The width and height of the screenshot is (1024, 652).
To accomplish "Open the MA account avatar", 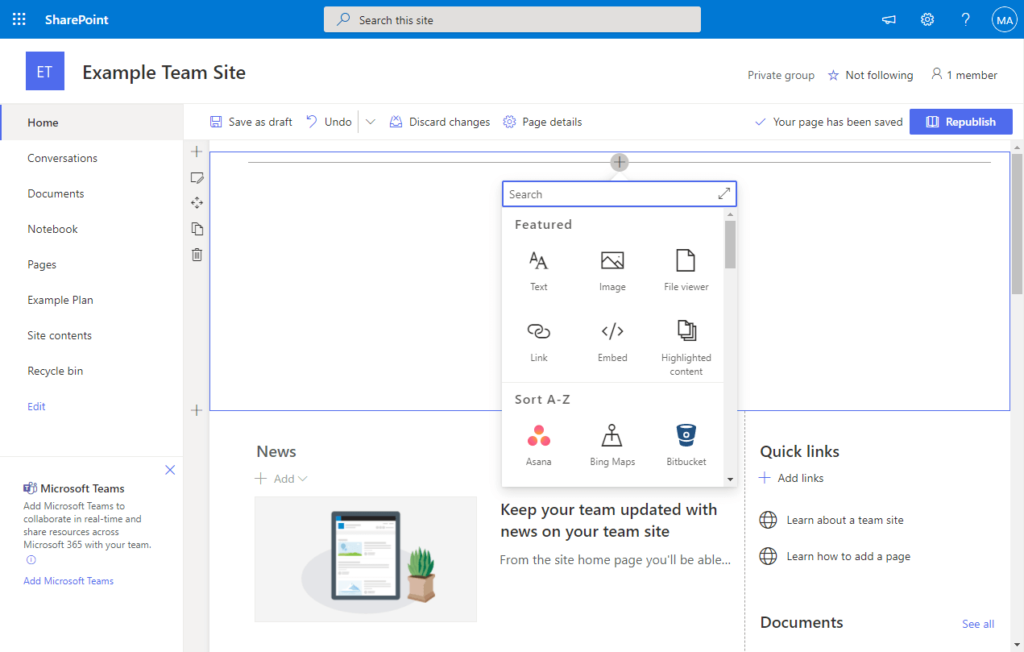I will tap(1004, 20).
